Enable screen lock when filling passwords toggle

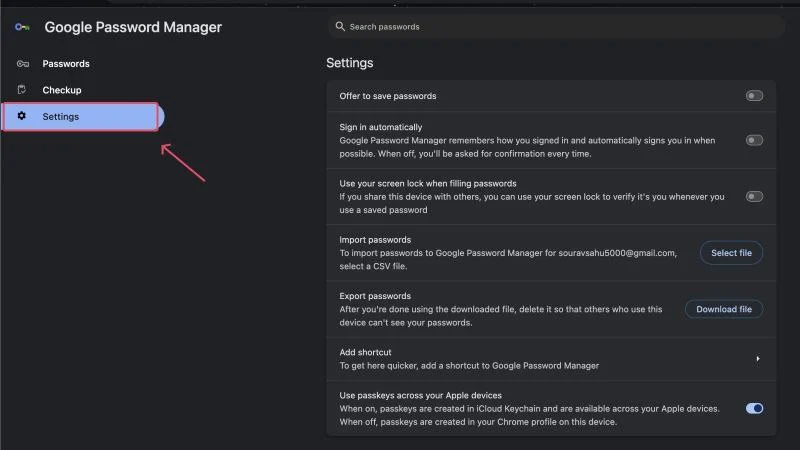(x=754, y=196)
